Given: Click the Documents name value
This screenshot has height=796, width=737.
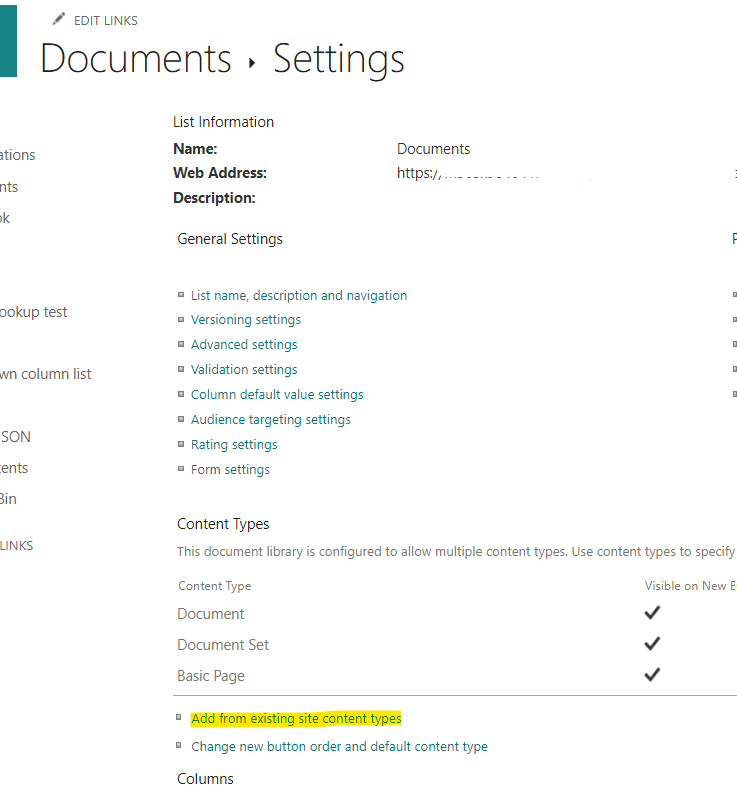Looking at the screenshot, I should tap(433, 149).
